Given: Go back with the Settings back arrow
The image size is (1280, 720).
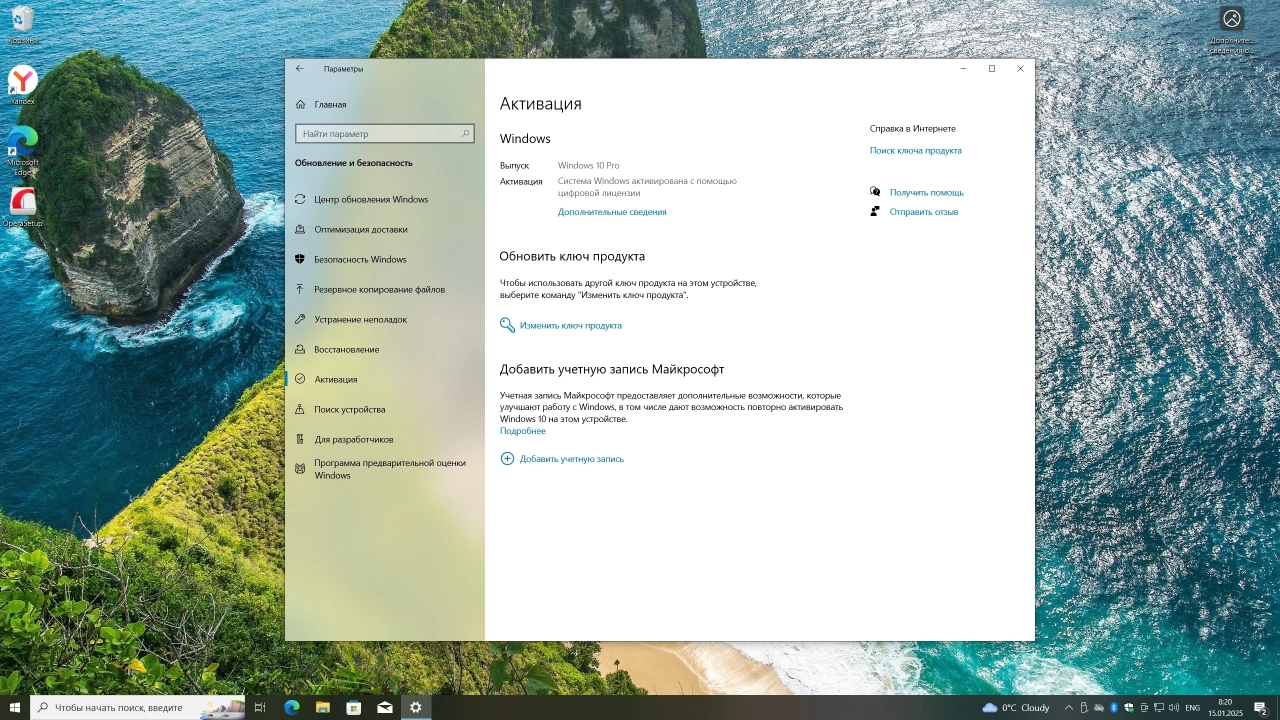Looking at the screenshot, I should (299, 69).
